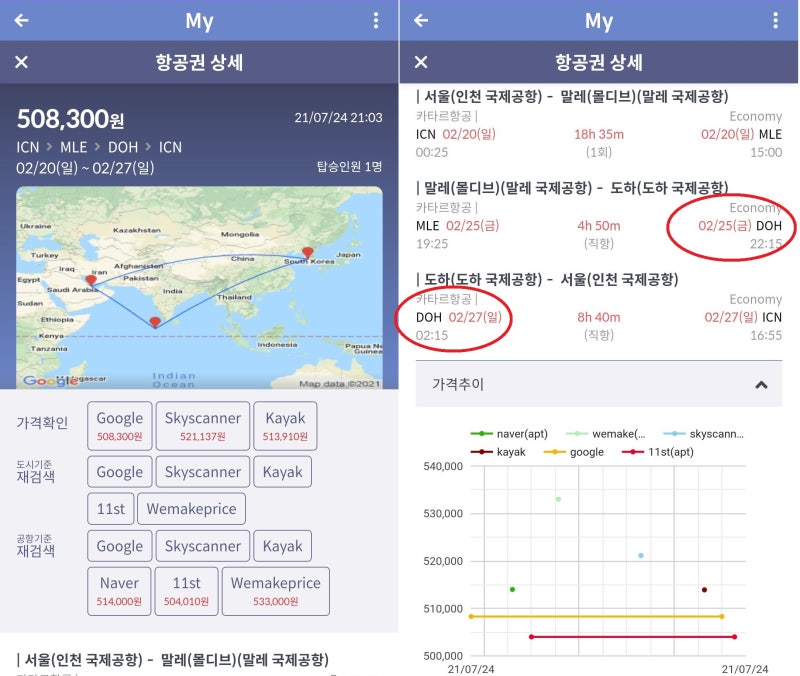Click the 540,000 axis label on chart
The image size is (800, 676).
pyautogui.click(x=443, y=466)
